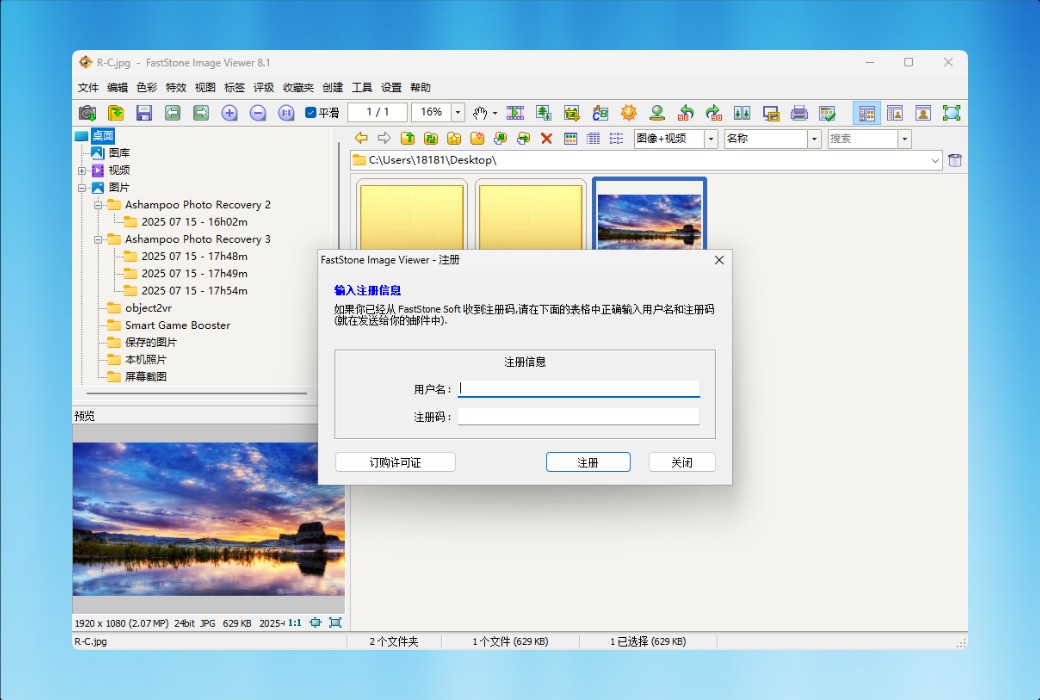Click the Copy To Folder icon

coord(500,138)
